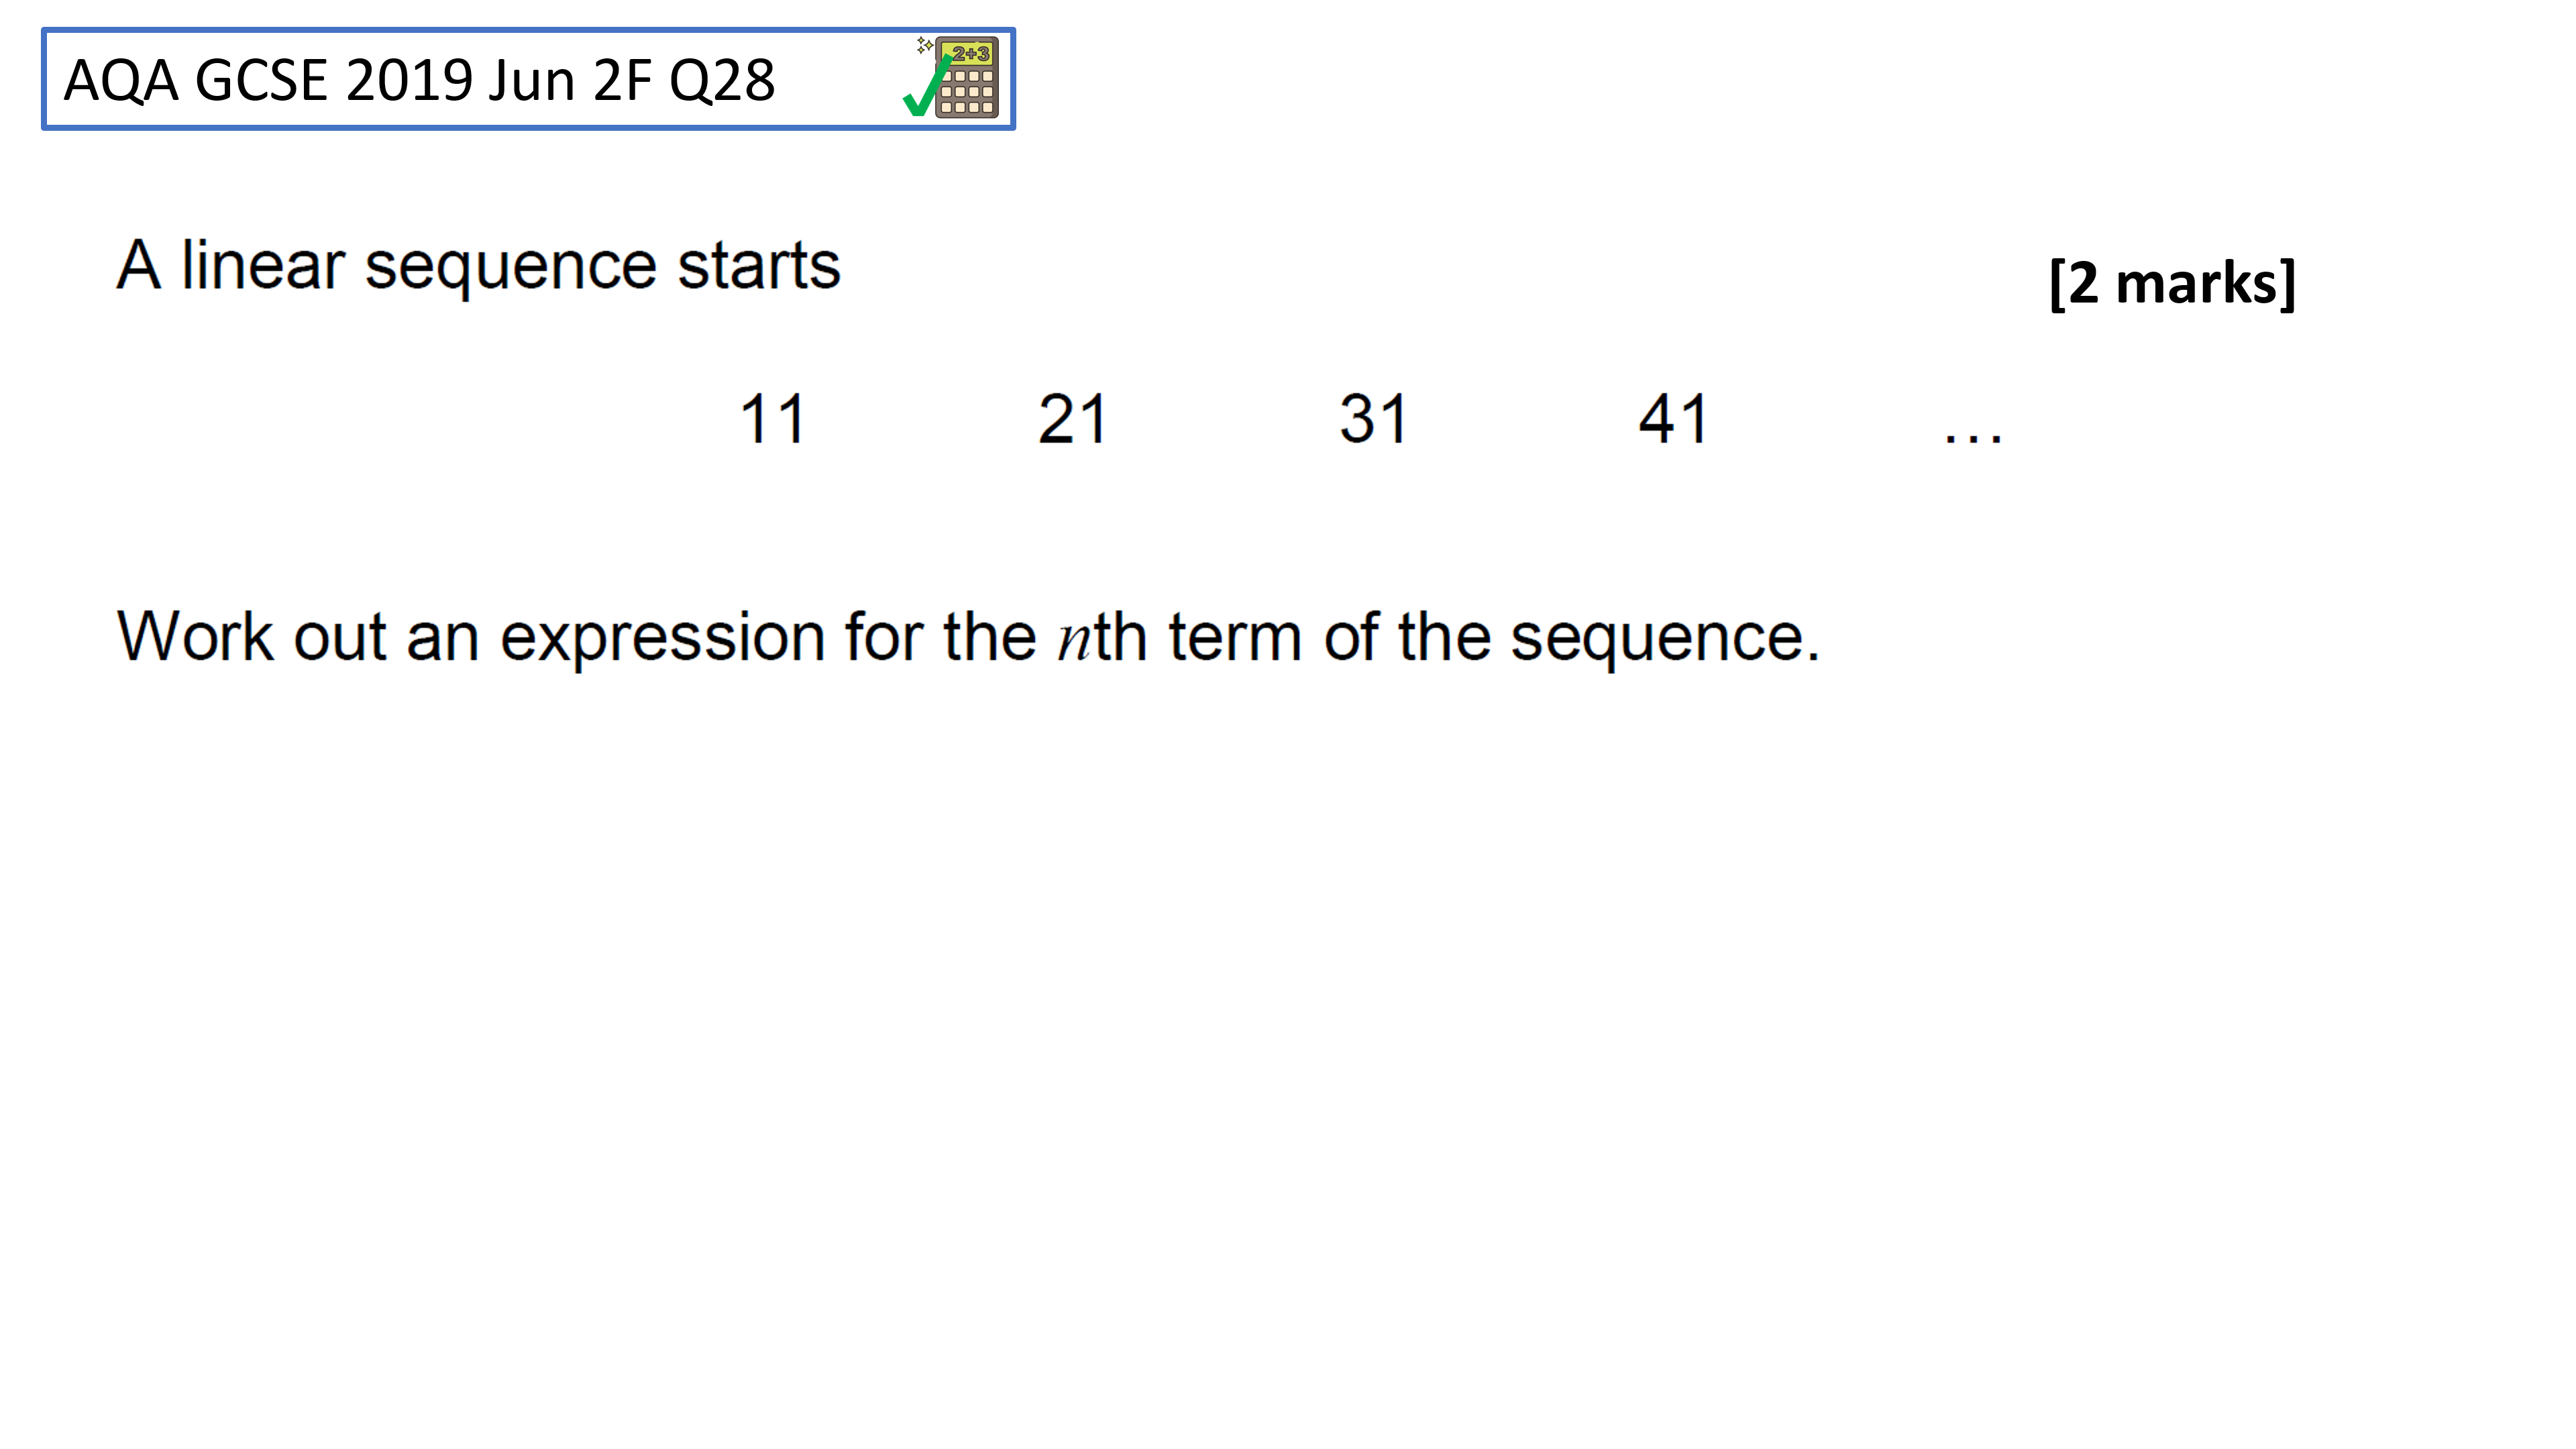This screenshot has height=1449, width=2576.
Task: Click 'Q28' in the title box
Action: tap(722, 81)
